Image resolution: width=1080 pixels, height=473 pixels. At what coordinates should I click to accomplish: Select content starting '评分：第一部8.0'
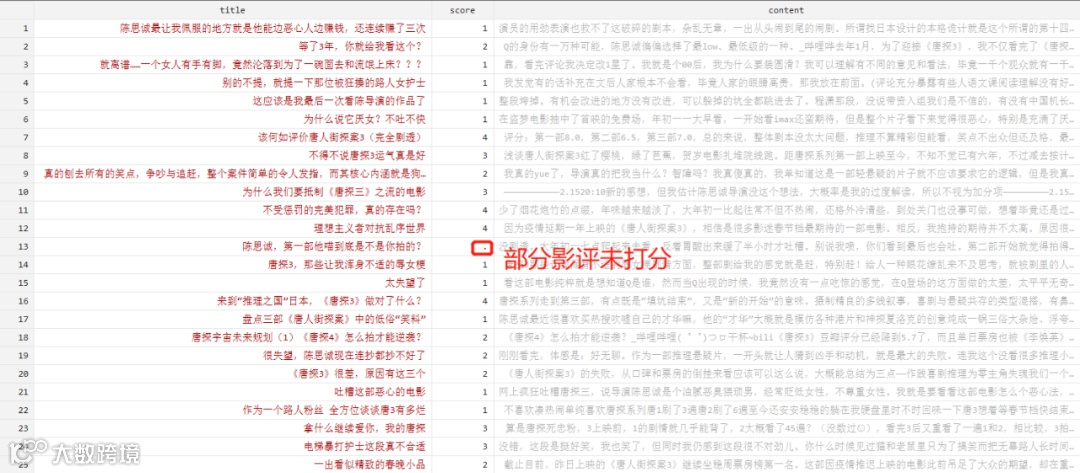click(787, 137)
